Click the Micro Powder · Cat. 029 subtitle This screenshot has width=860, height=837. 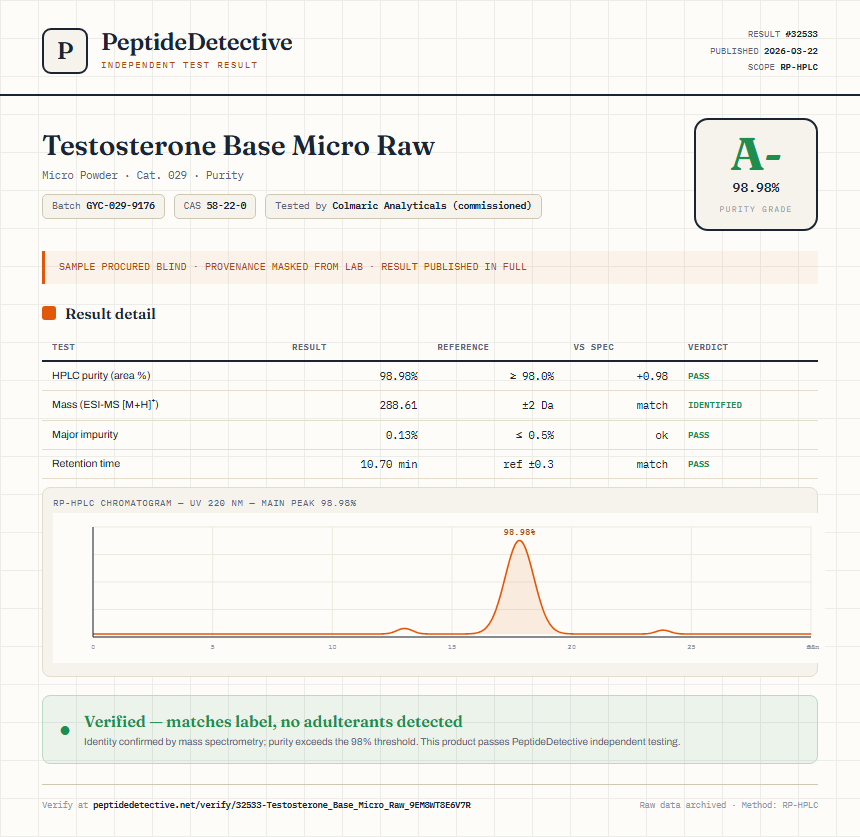click(x=143, y=176)
